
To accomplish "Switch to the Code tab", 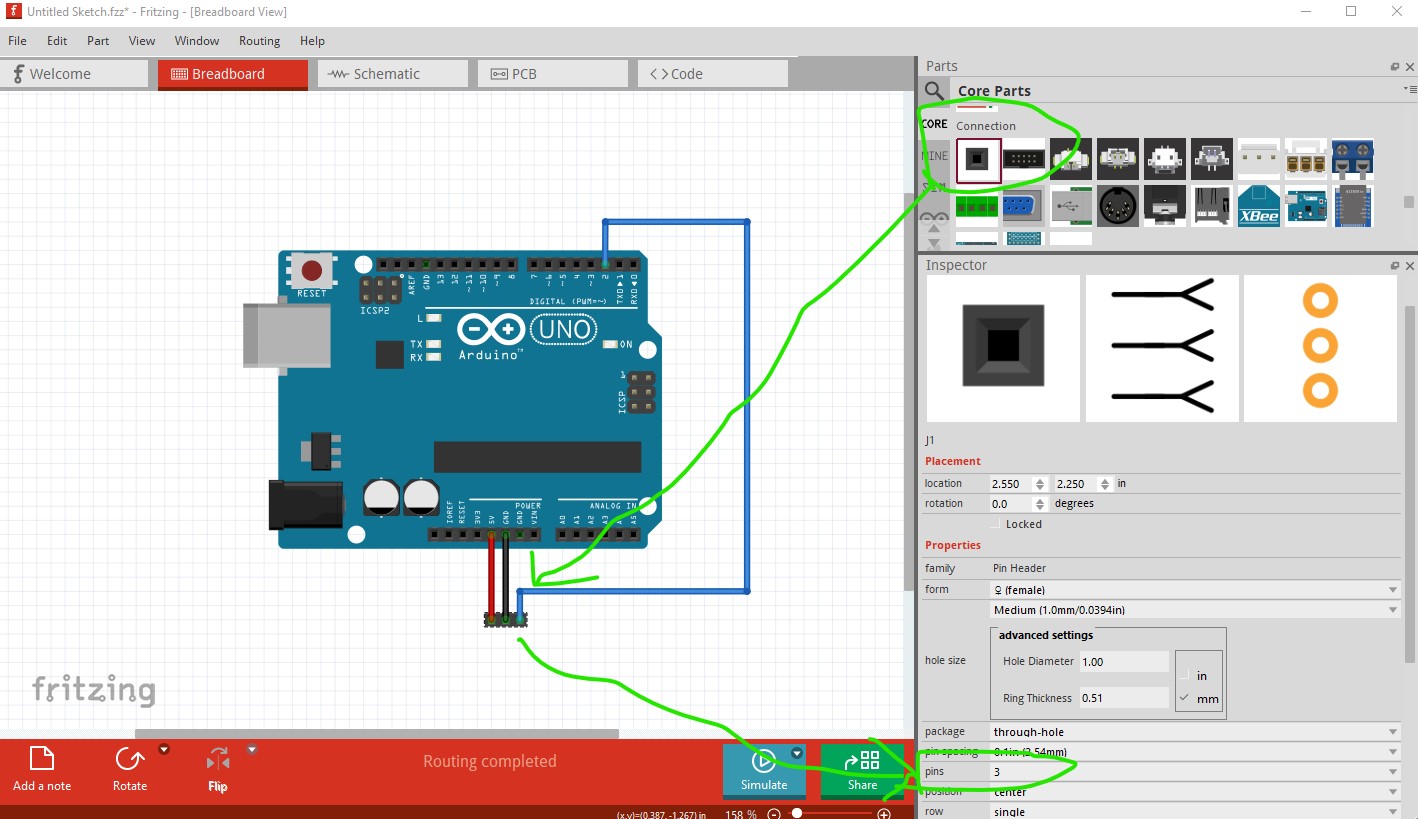I will pyautogui.click(x=713, y=74).
